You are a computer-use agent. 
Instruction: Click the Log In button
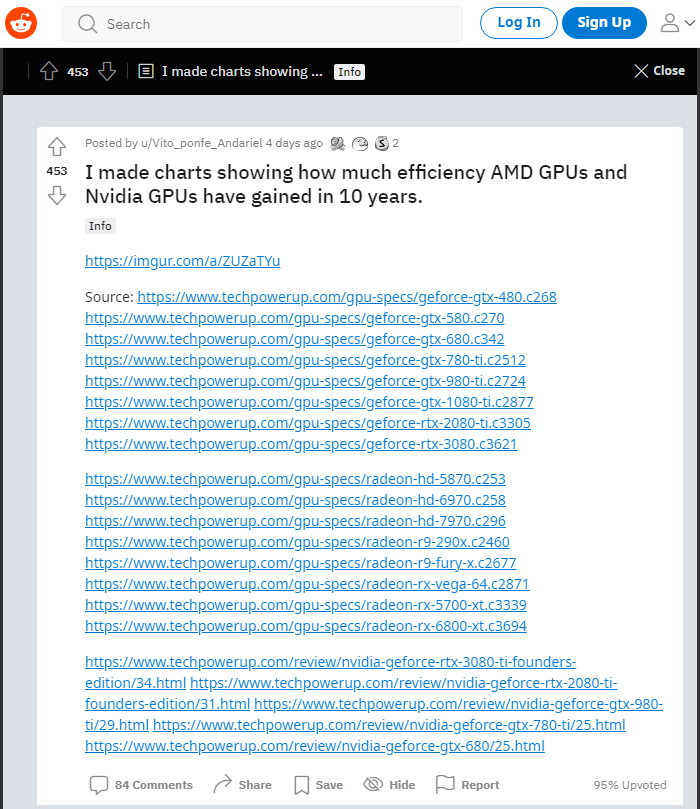click(518, 23)
